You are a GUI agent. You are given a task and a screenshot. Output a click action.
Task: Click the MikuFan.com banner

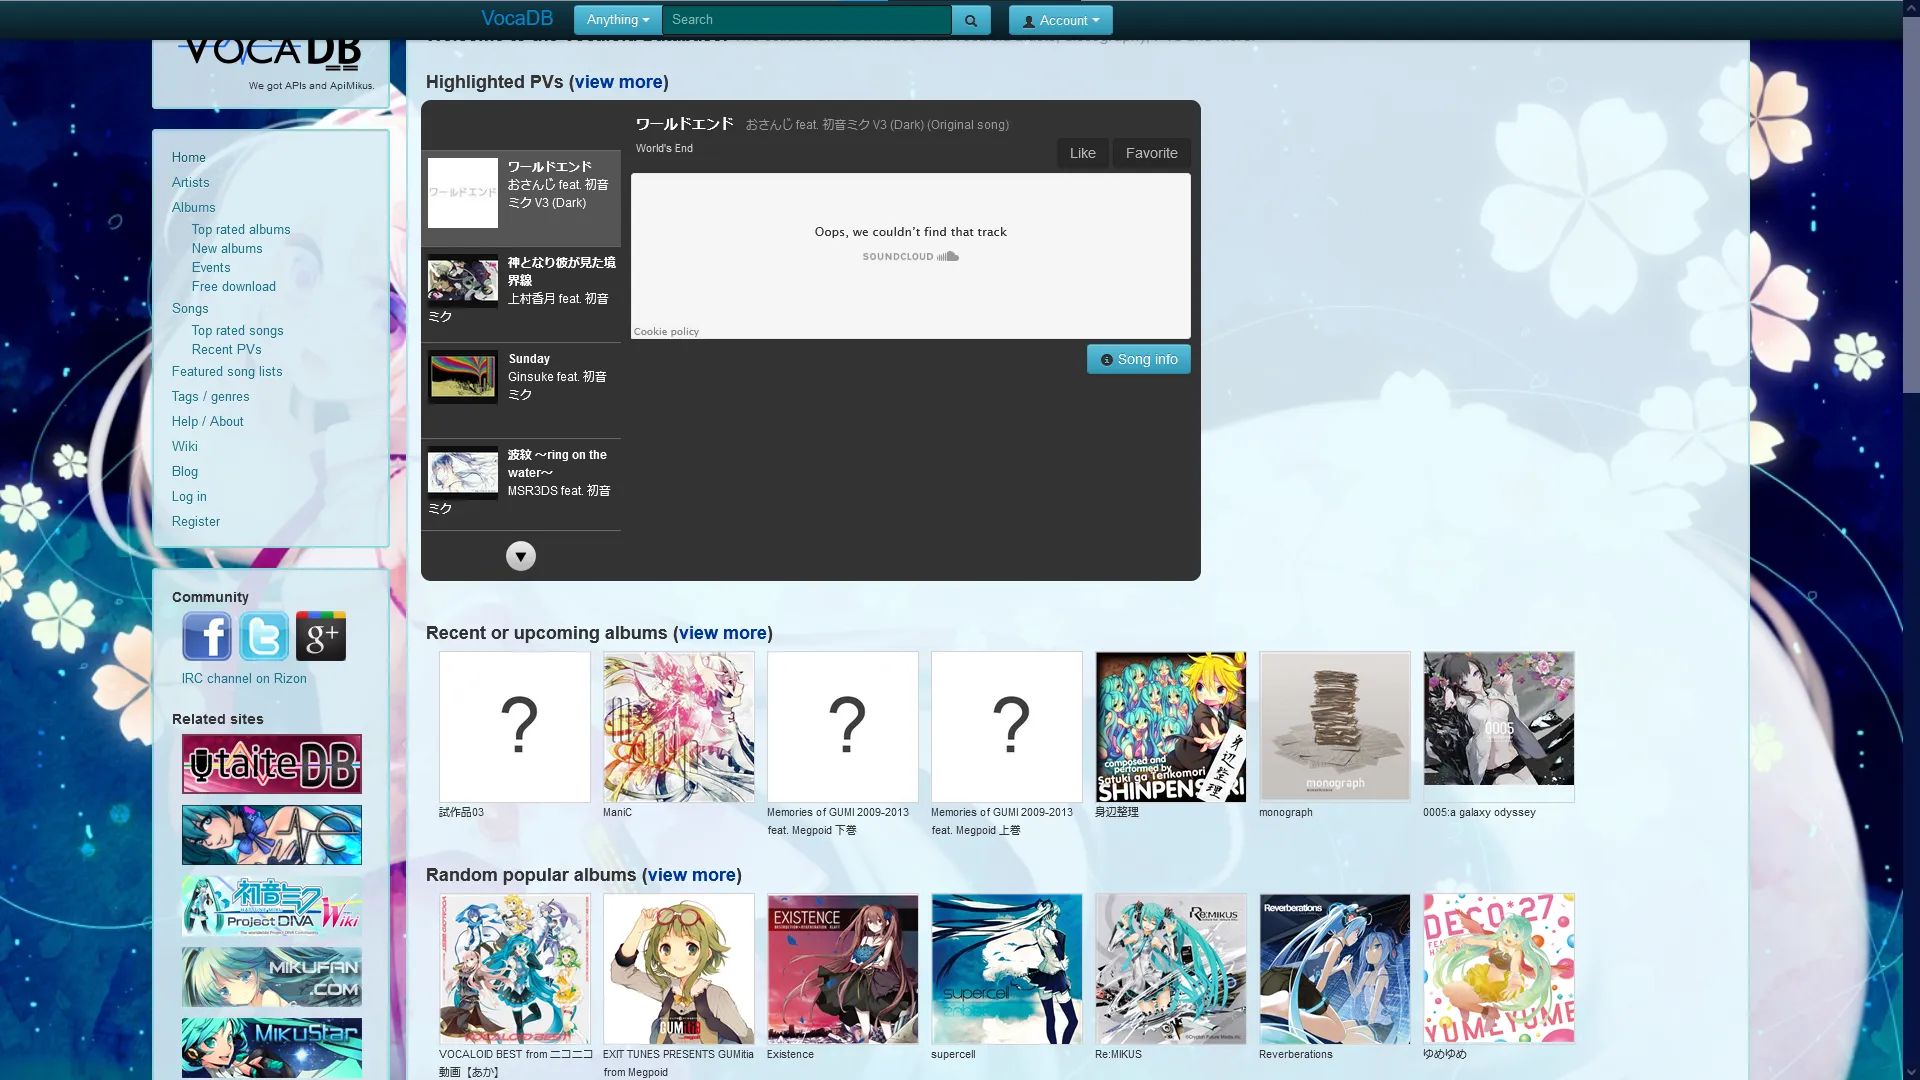point(272,977)
